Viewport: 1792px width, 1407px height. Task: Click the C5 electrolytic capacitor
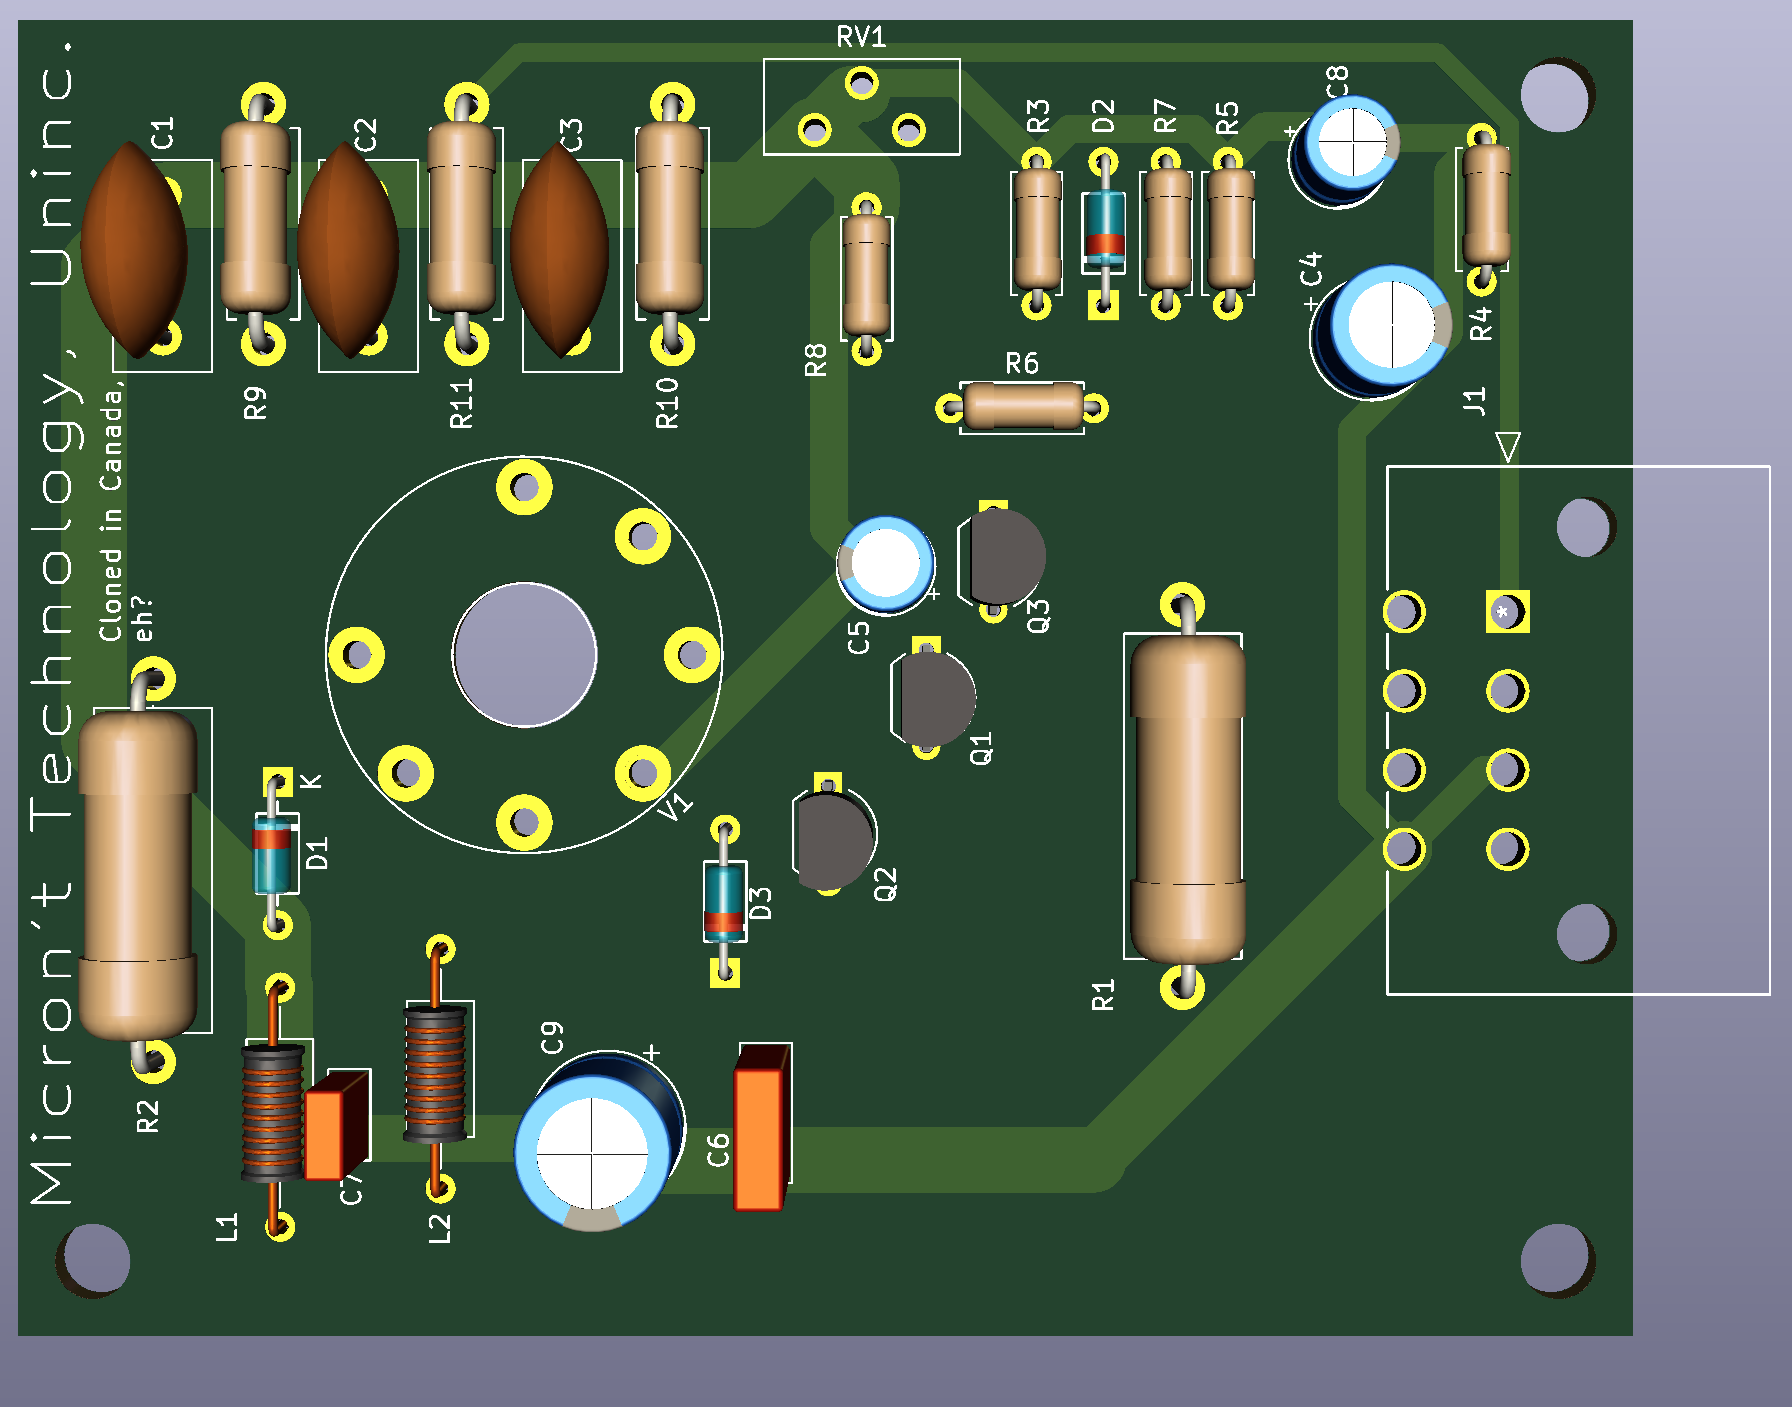(x=886, y=565)
